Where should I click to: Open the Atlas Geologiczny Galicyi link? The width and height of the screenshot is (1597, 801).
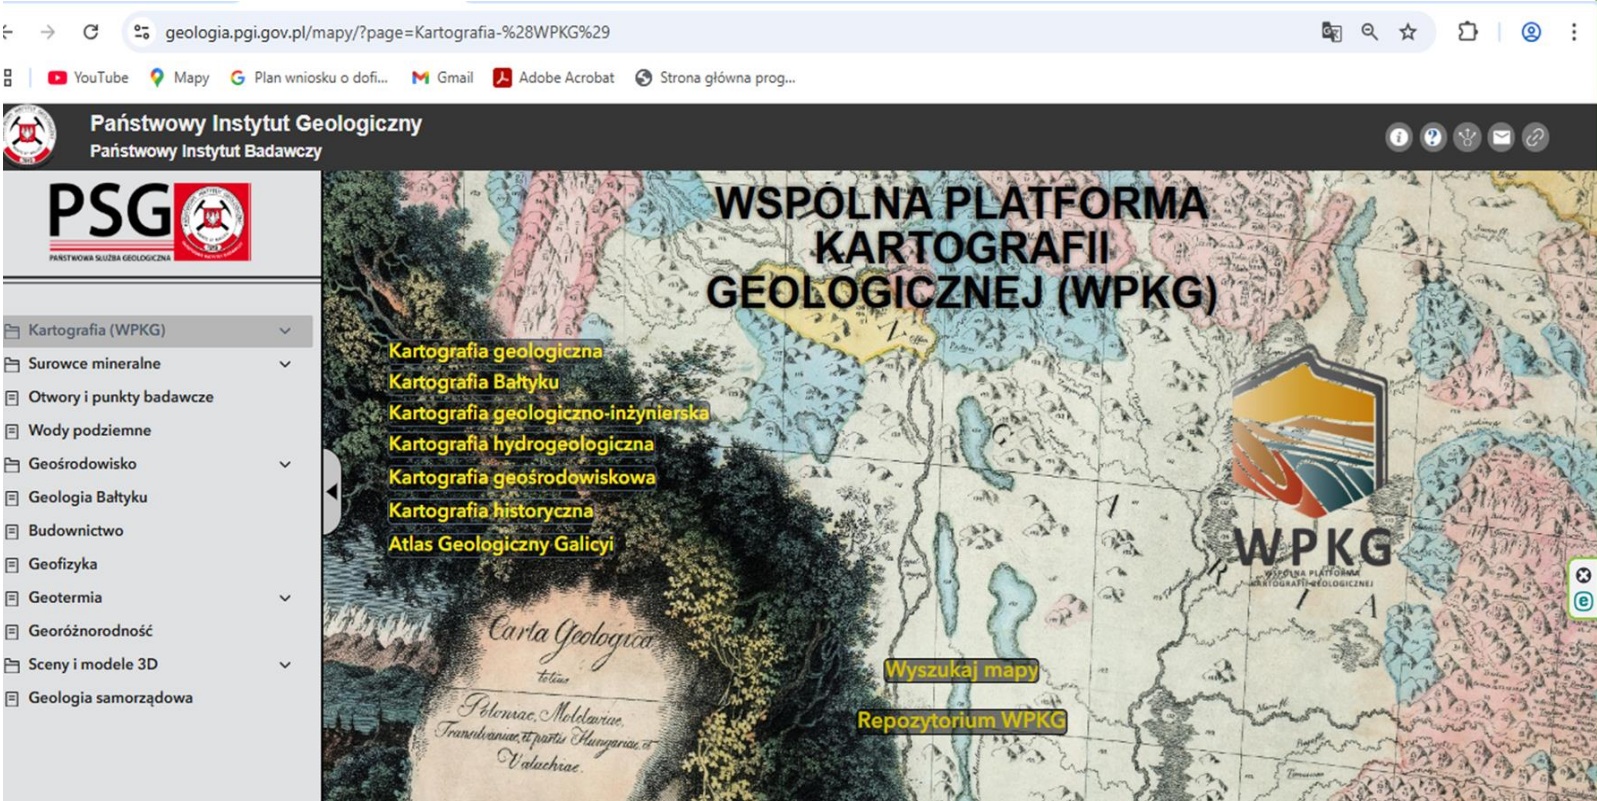tap(500, 545)
